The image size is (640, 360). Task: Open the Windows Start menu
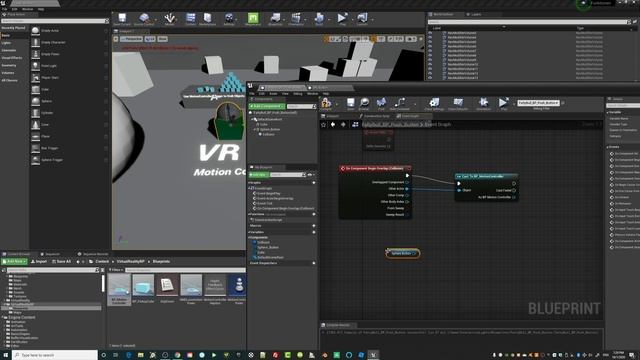pos(6,355)
